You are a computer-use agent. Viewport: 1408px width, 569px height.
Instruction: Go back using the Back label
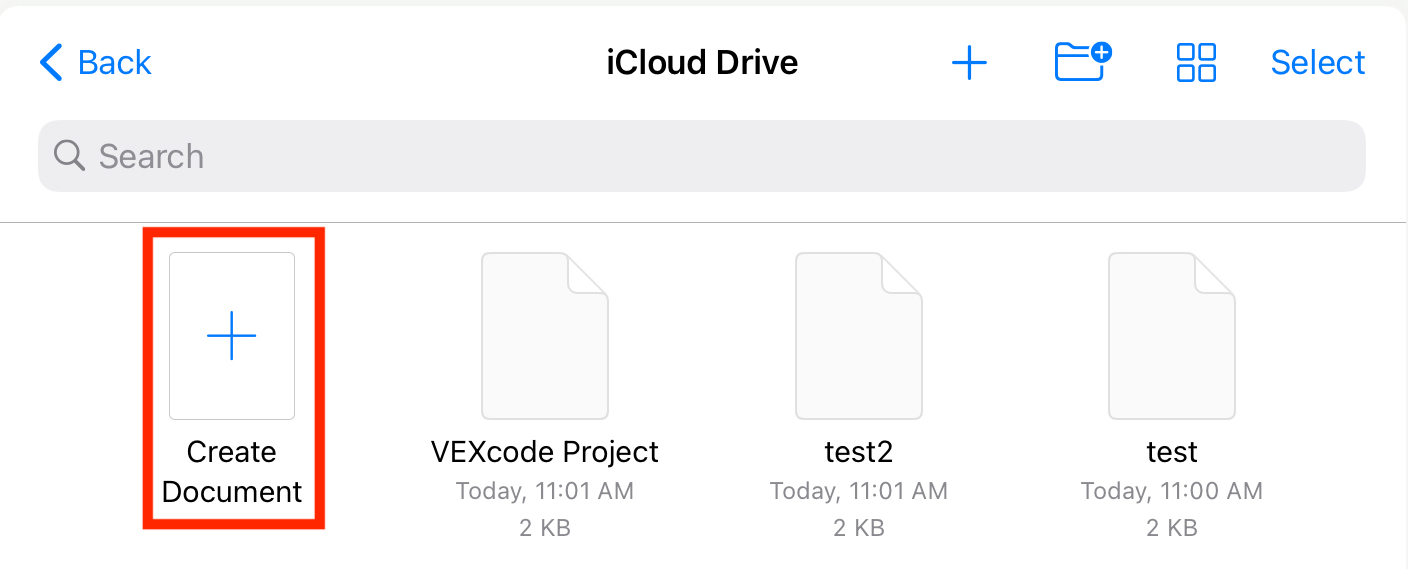point(114,62)
